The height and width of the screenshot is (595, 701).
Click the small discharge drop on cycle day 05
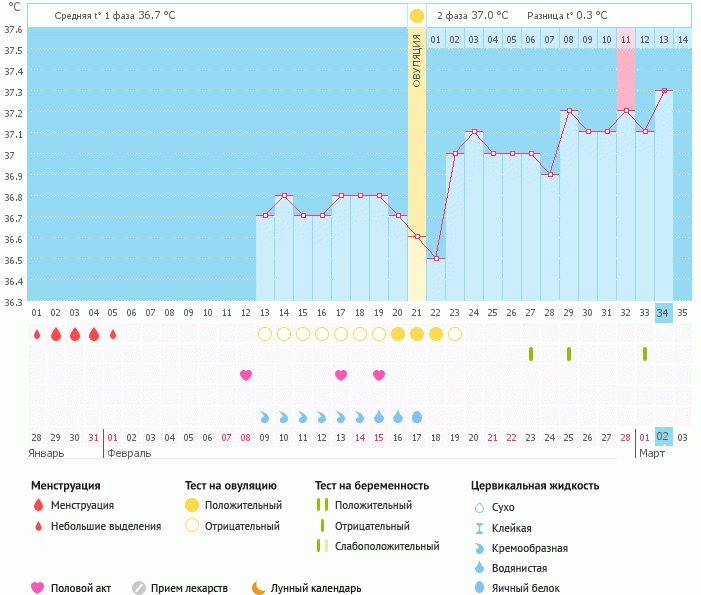click(x=113, y=334)
